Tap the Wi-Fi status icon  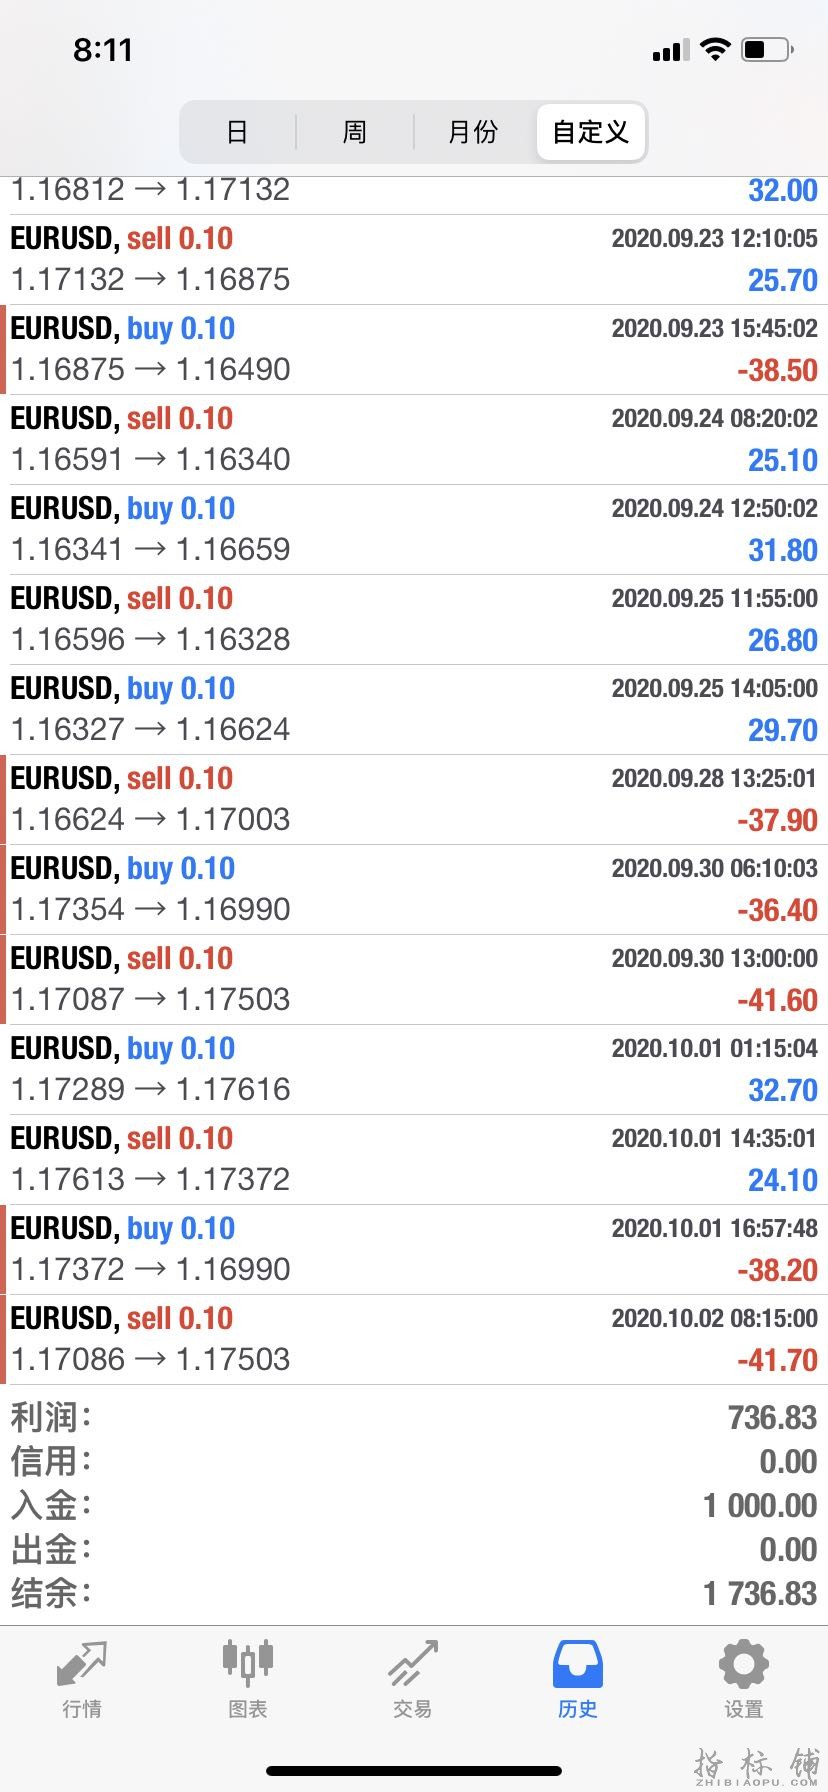point(715,49)
